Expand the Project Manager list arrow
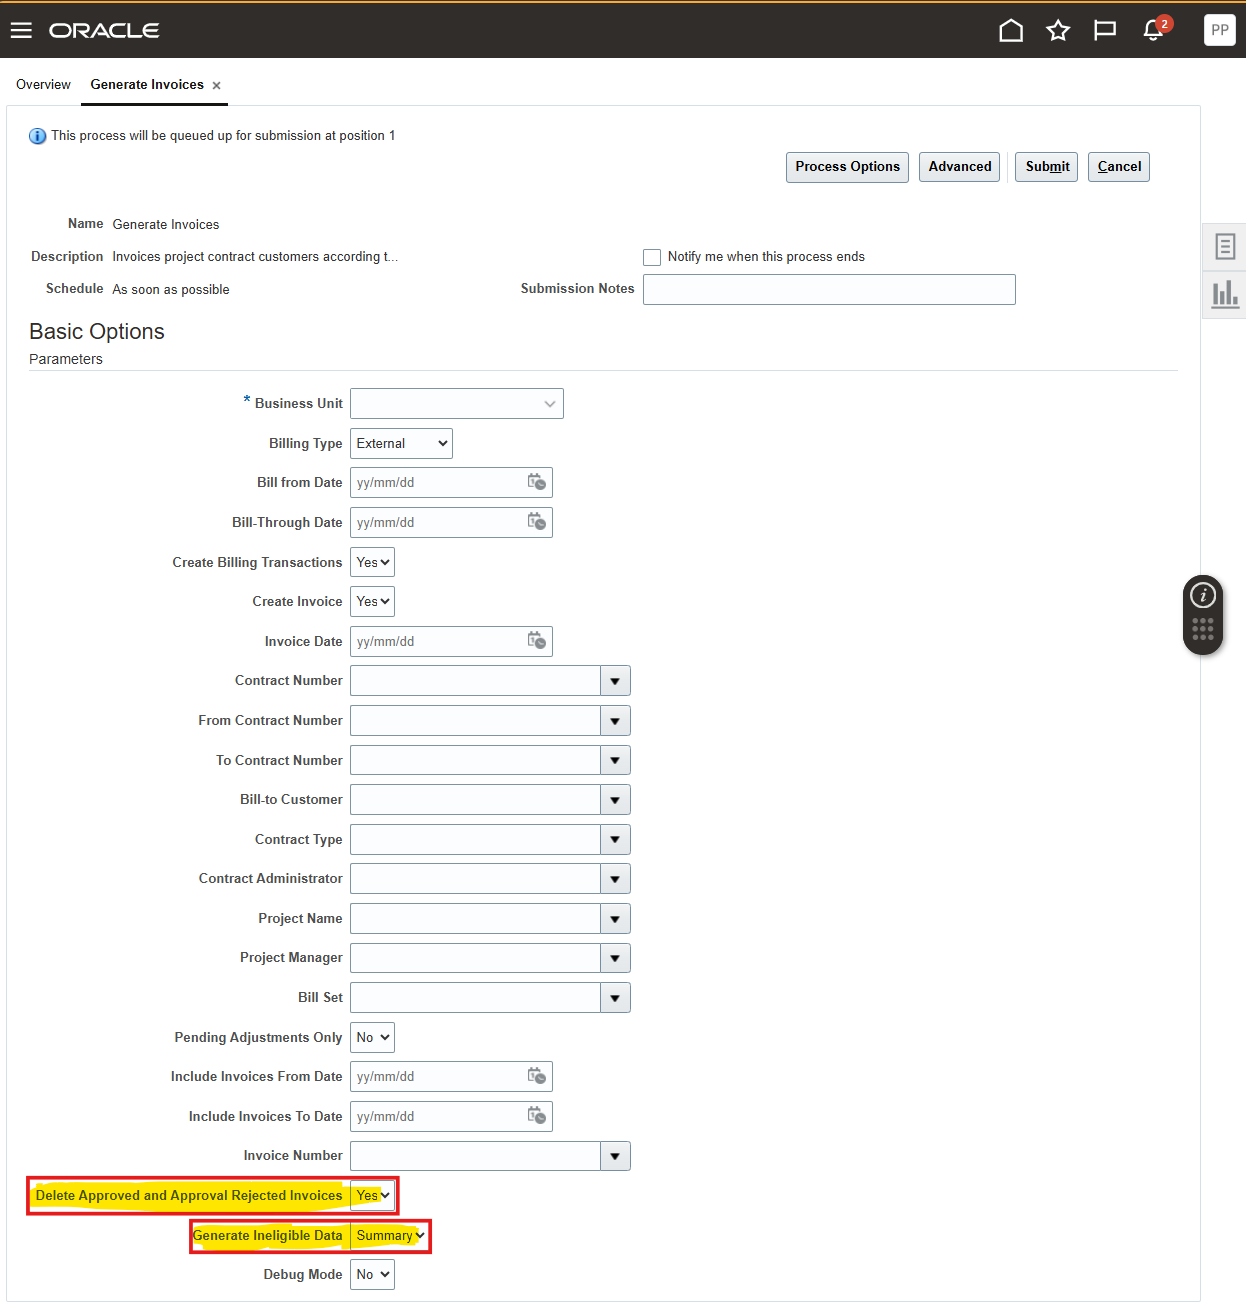 615,958
